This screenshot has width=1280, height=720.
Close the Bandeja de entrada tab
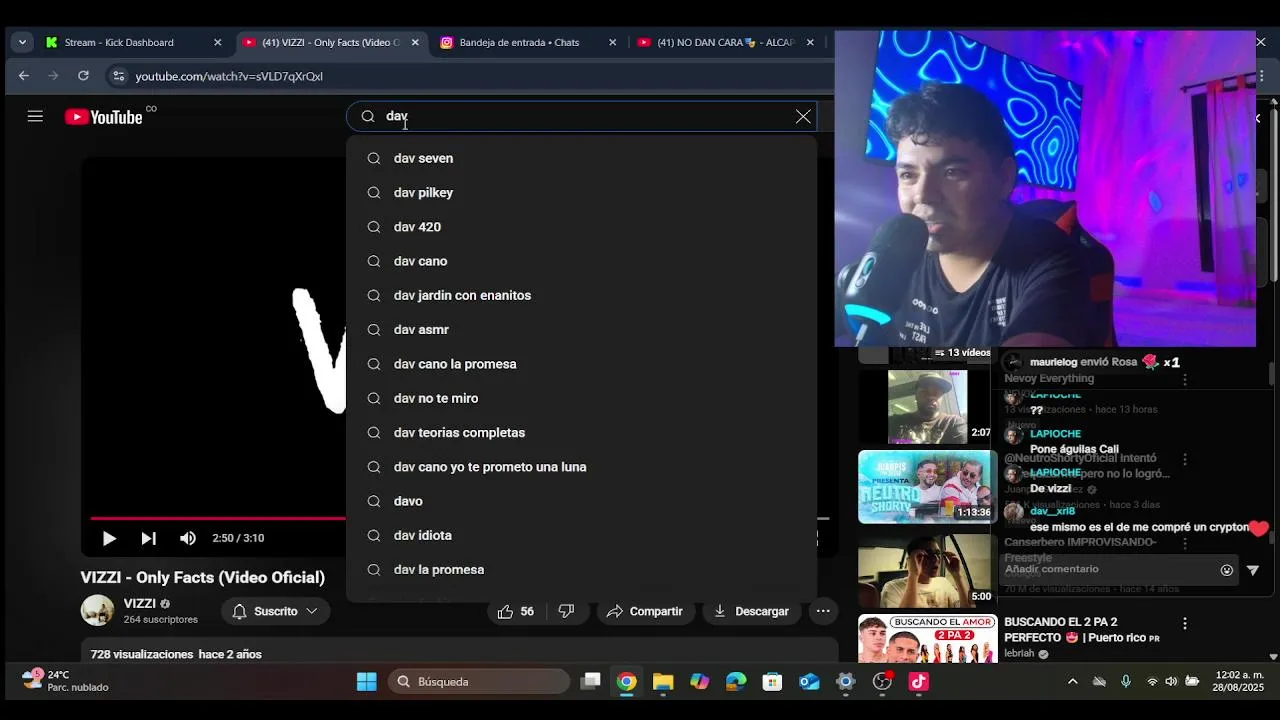point(613,43)
